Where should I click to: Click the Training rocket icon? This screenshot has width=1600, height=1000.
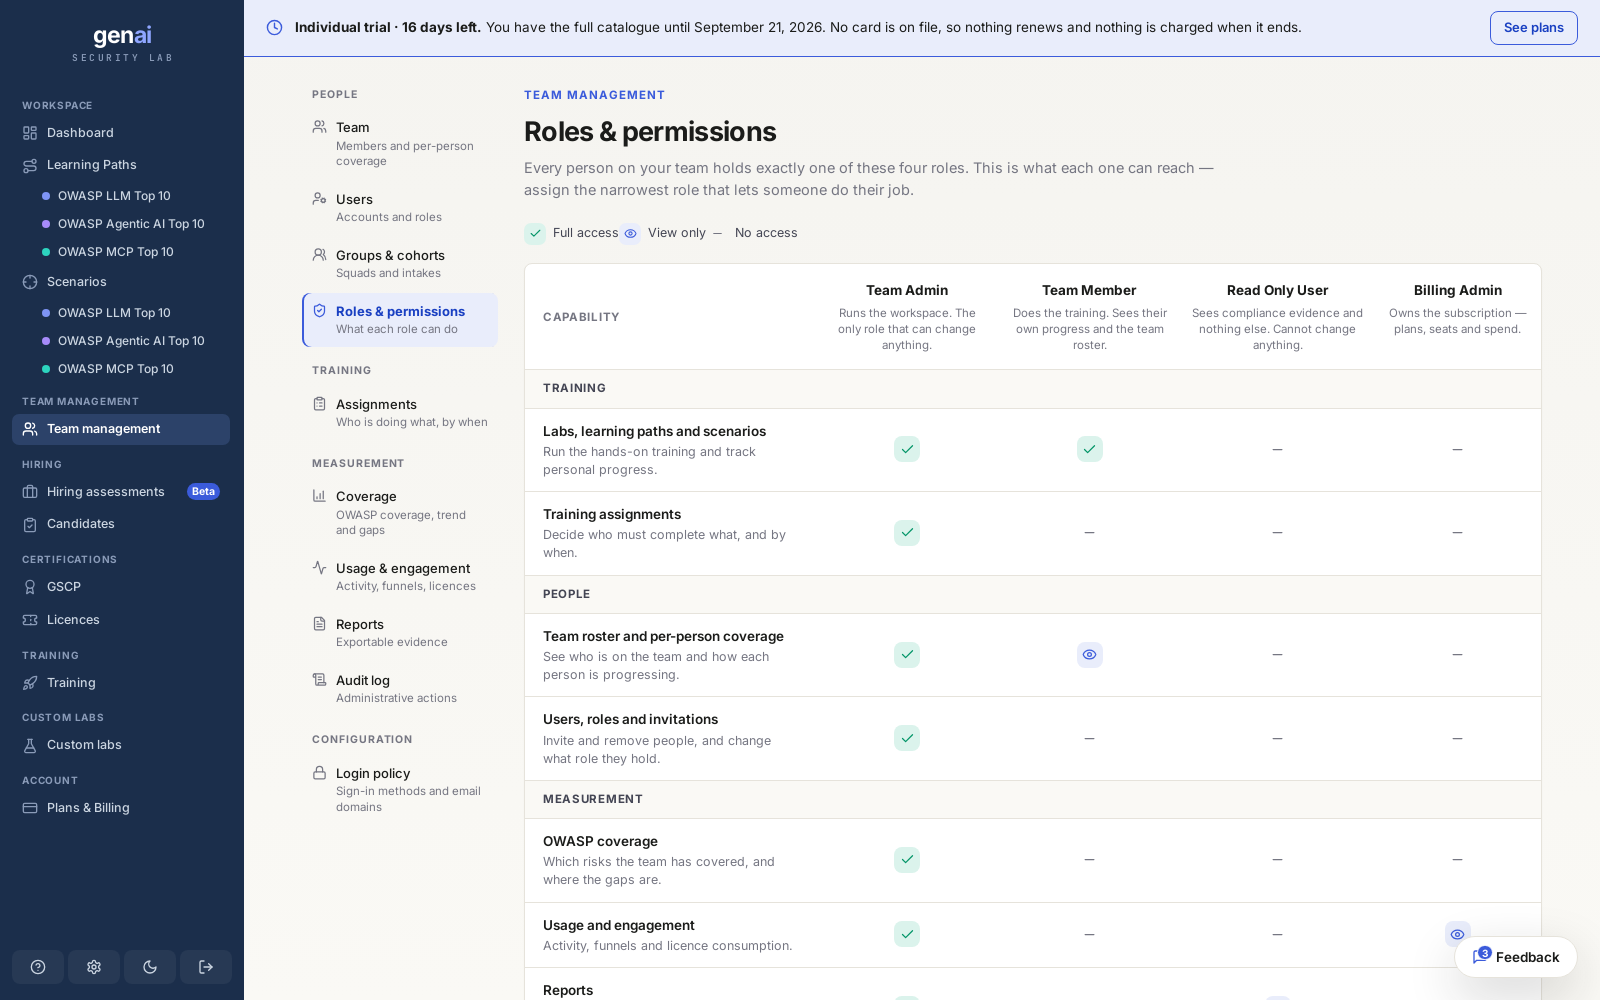click(30, 683)
